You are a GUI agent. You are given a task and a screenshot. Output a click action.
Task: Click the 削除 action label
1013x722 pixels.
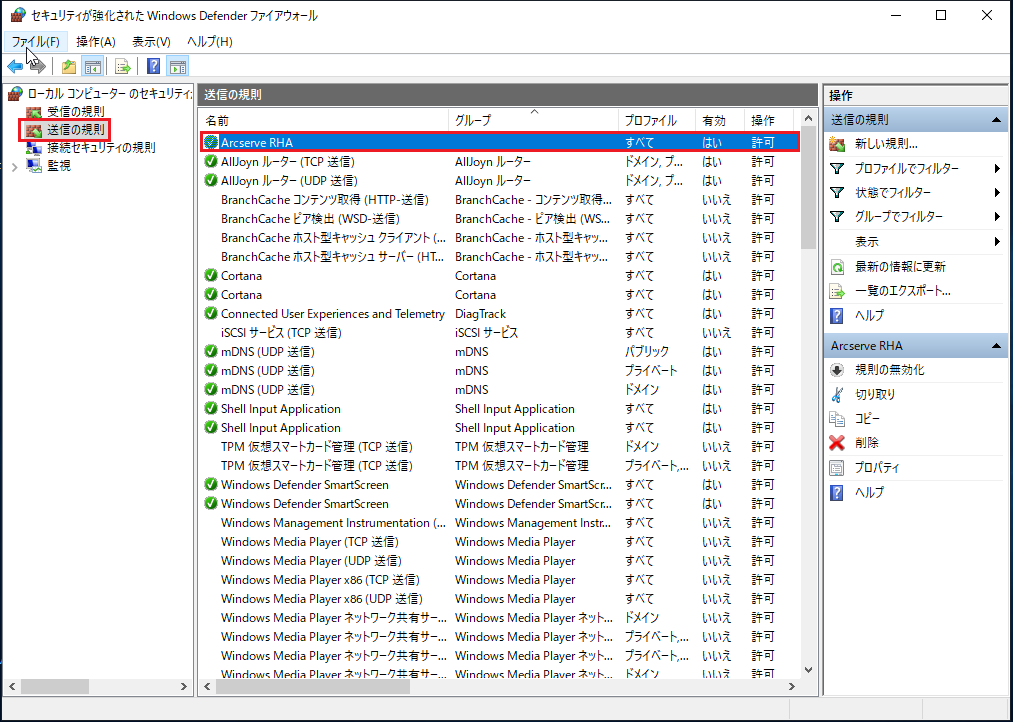(866, 443)
